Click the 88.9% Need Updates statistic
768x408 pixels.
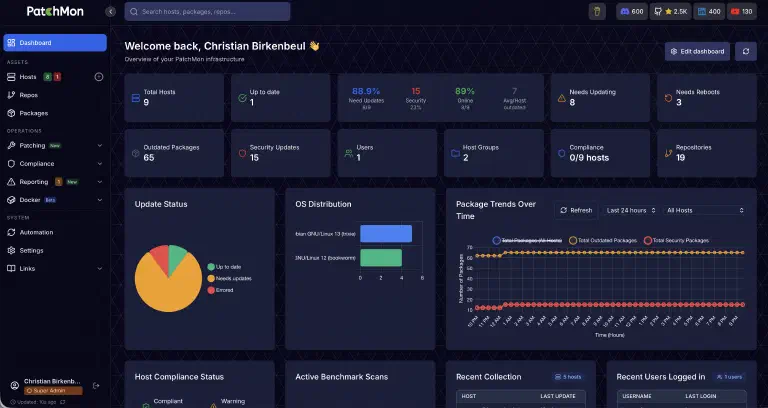(x=366, y=97)
